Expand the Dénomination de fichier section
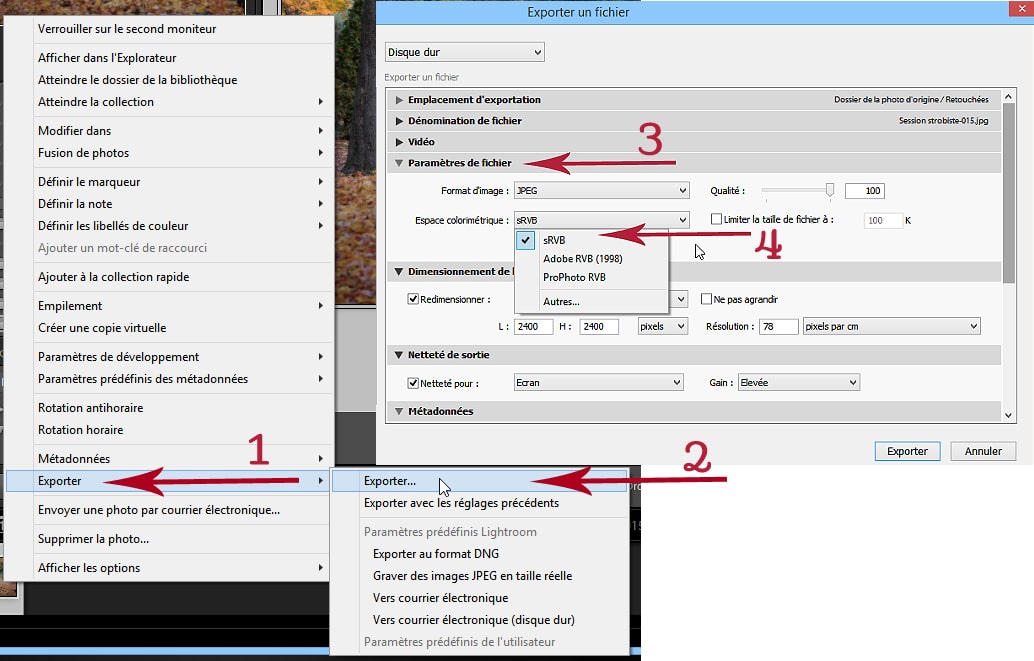This screenshot has width=1034, height=661. pos(400,121)
